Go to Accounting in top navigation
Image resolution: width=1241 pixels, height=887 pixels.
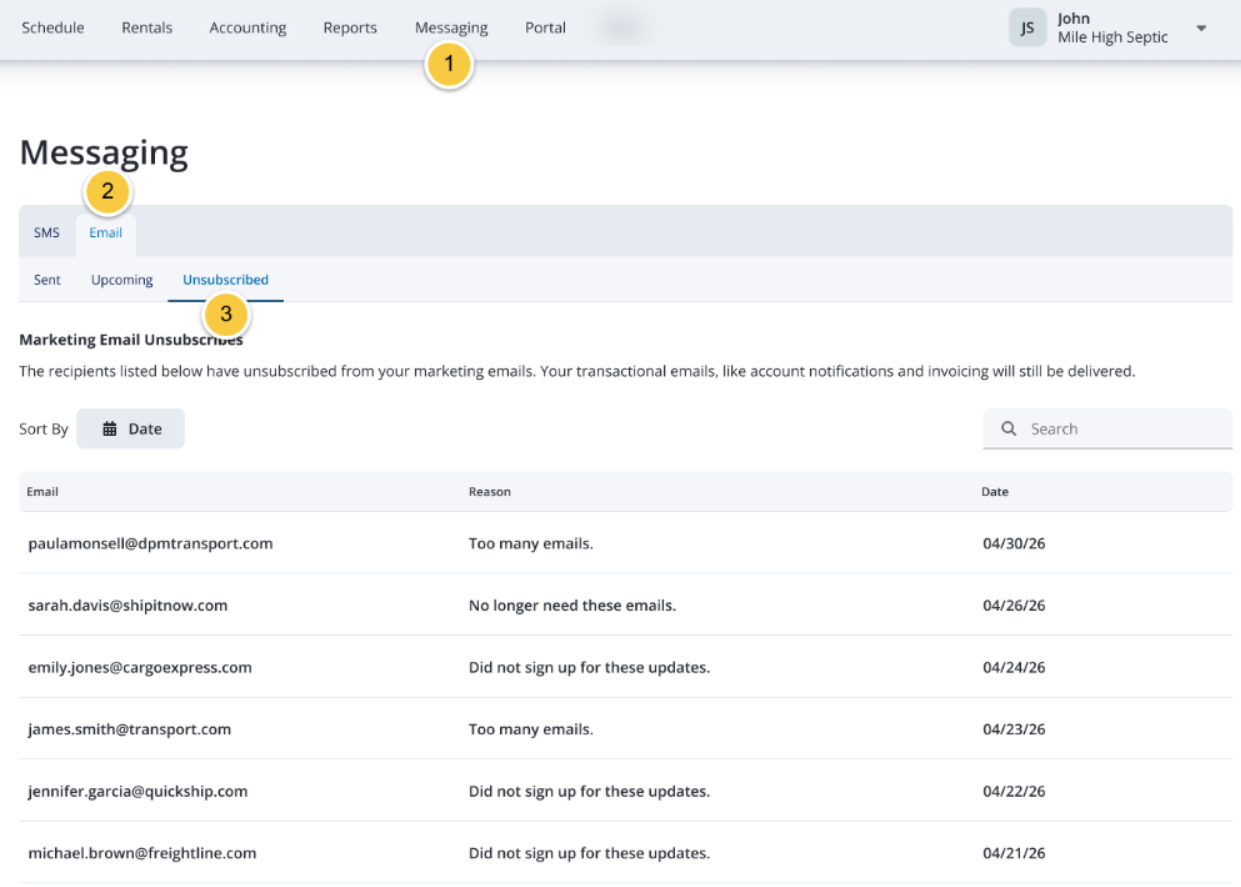click(x=248, y=28)
